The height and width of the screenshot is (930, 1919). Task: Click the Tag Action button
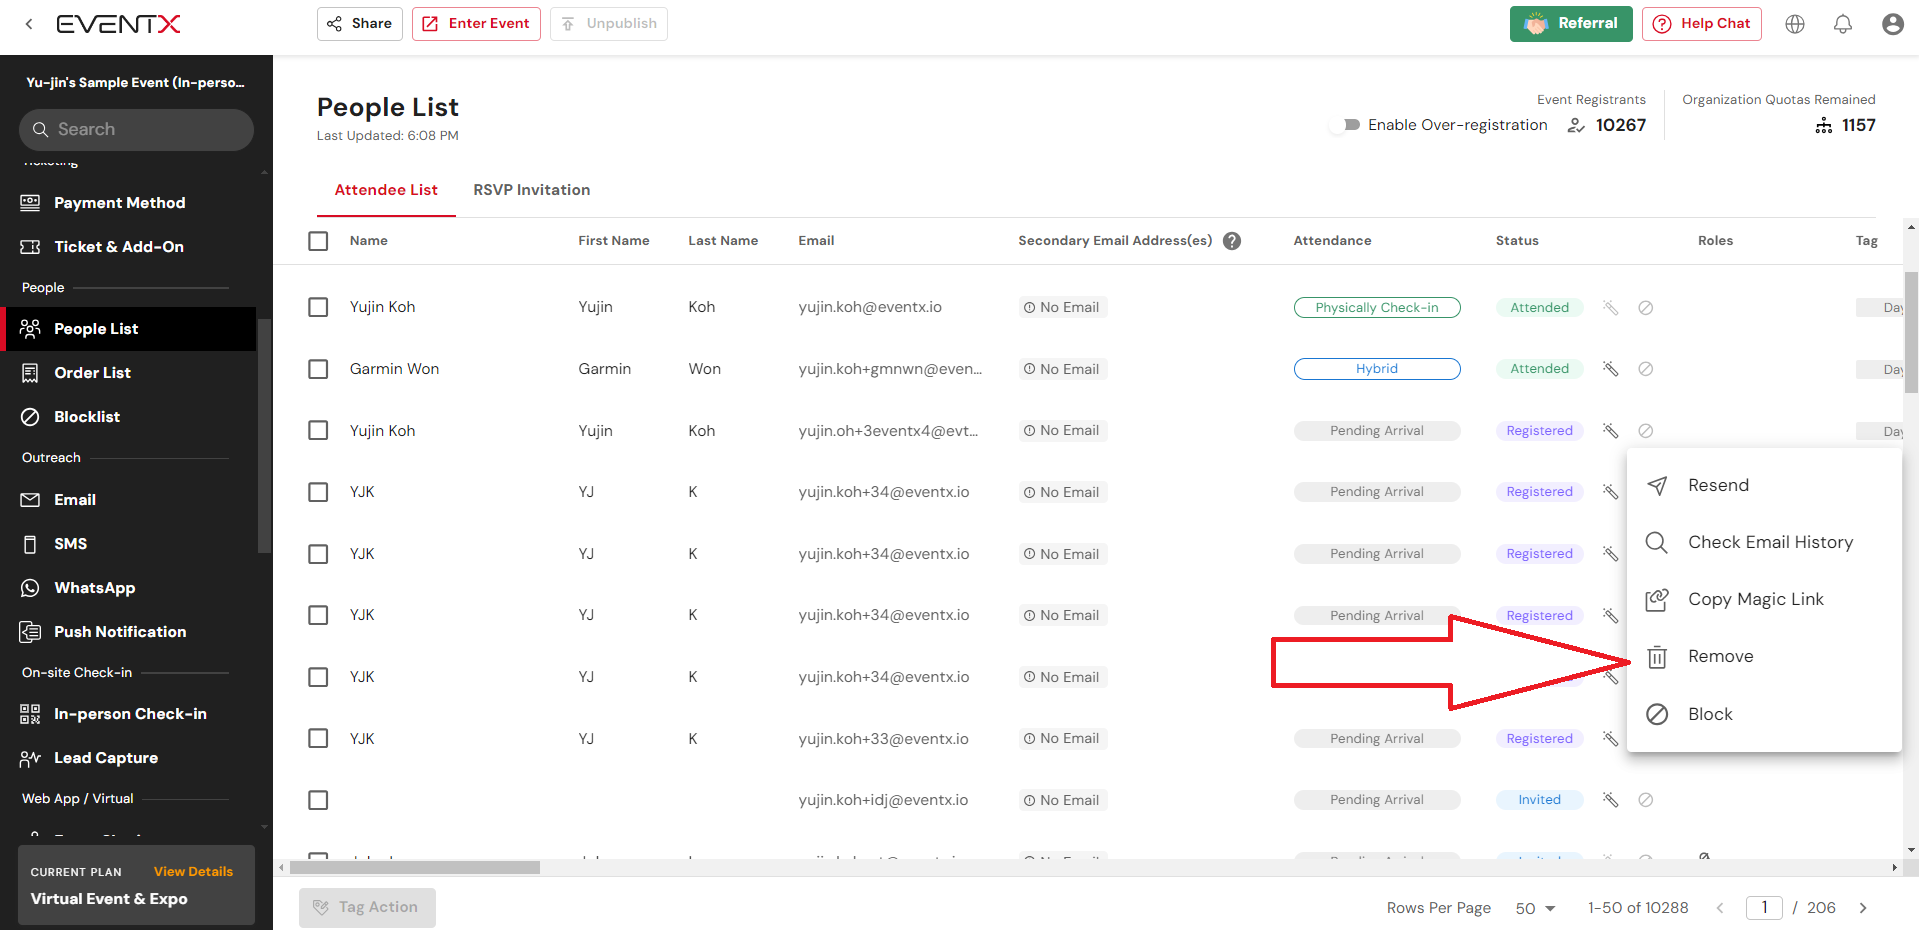(367, 908)
